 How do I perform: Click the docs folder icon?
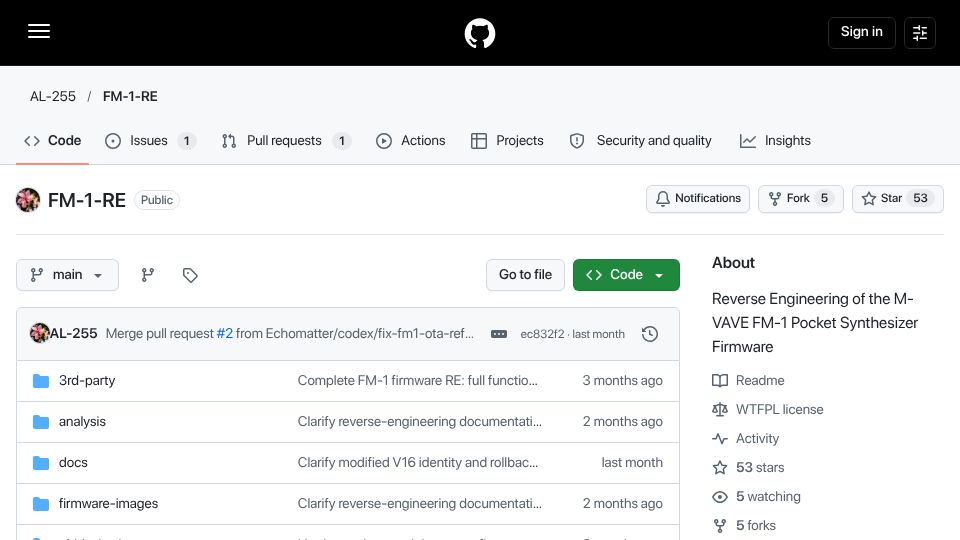41,463
